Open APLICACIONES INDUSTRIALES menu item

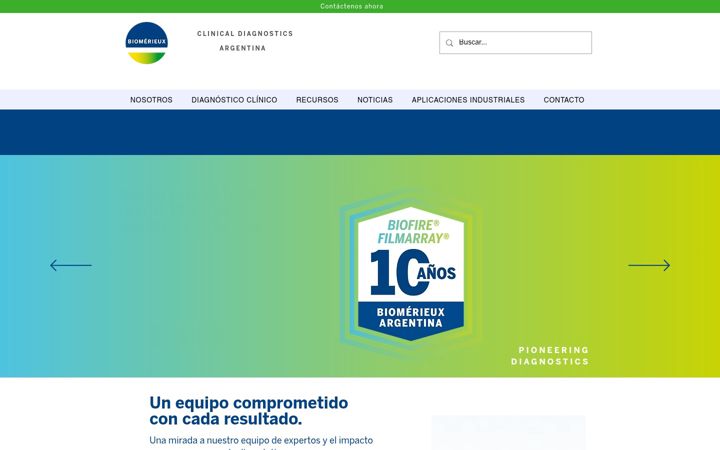(x=468, y=100)
